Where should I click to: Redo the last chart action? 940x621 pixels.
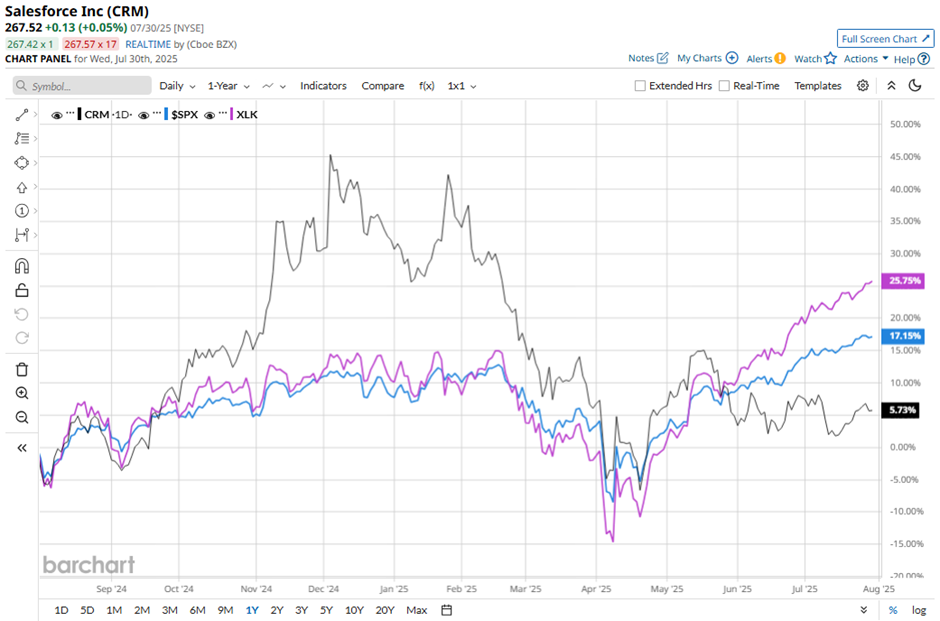click(22, 338)
